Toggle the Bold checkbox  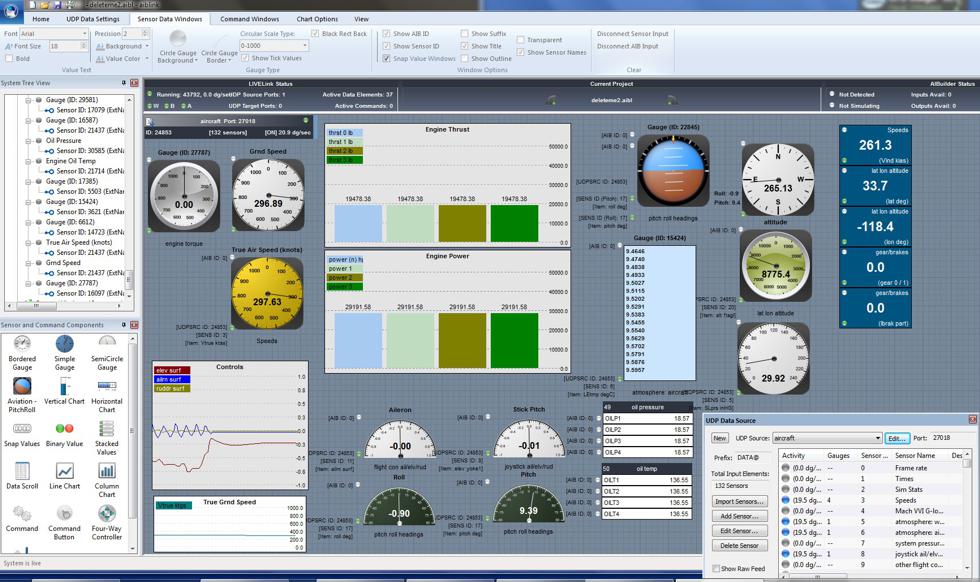tap(9, 58)
